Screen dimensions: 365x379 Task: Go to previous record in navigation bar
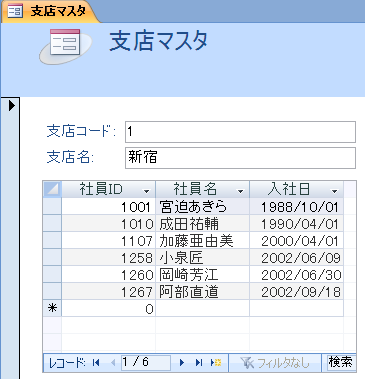[x=113, y=362]
